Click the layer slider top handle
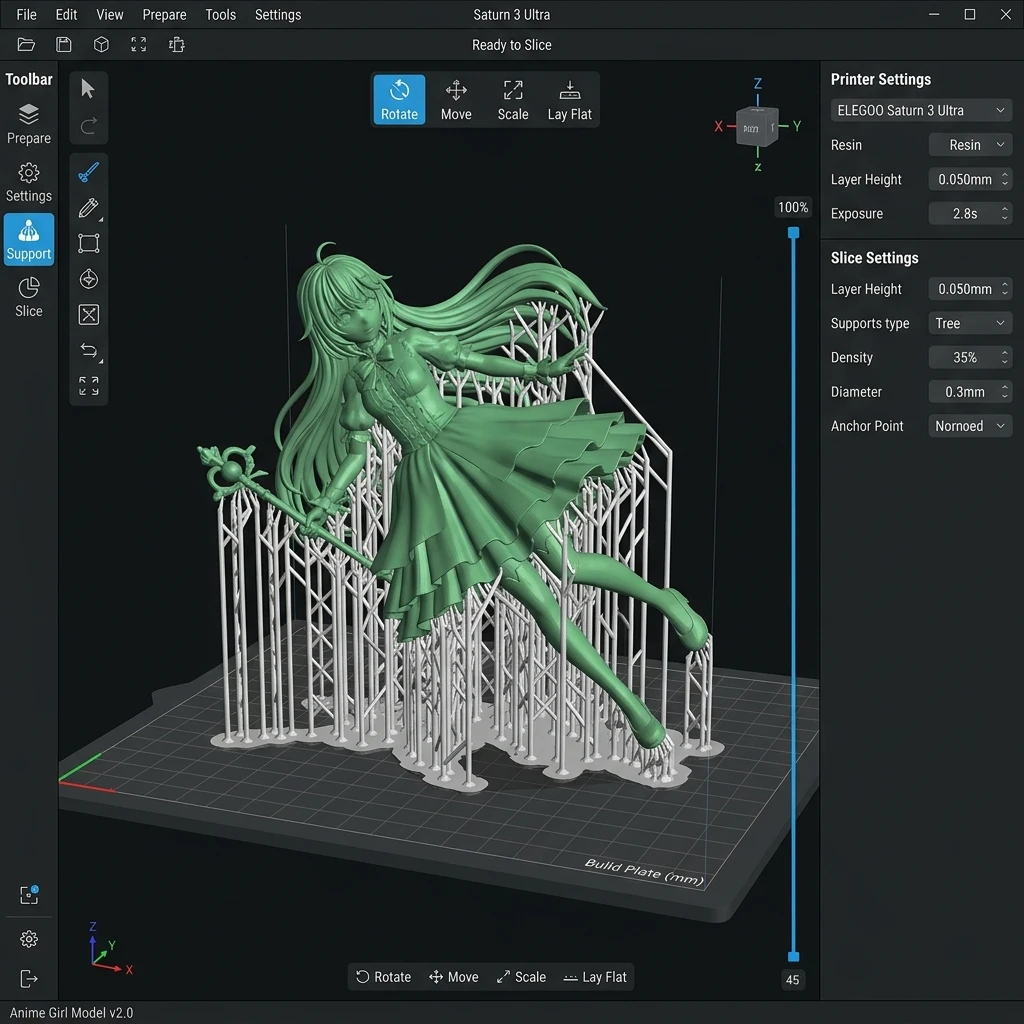This screenshot has width=1024, height=1024. pos(793,232)
